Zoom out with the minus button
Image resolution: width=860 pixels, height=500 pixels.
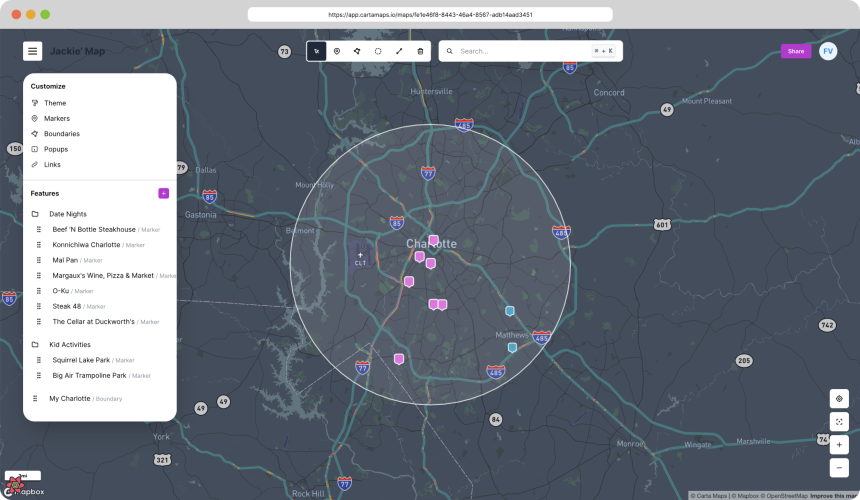click(839, 468)
